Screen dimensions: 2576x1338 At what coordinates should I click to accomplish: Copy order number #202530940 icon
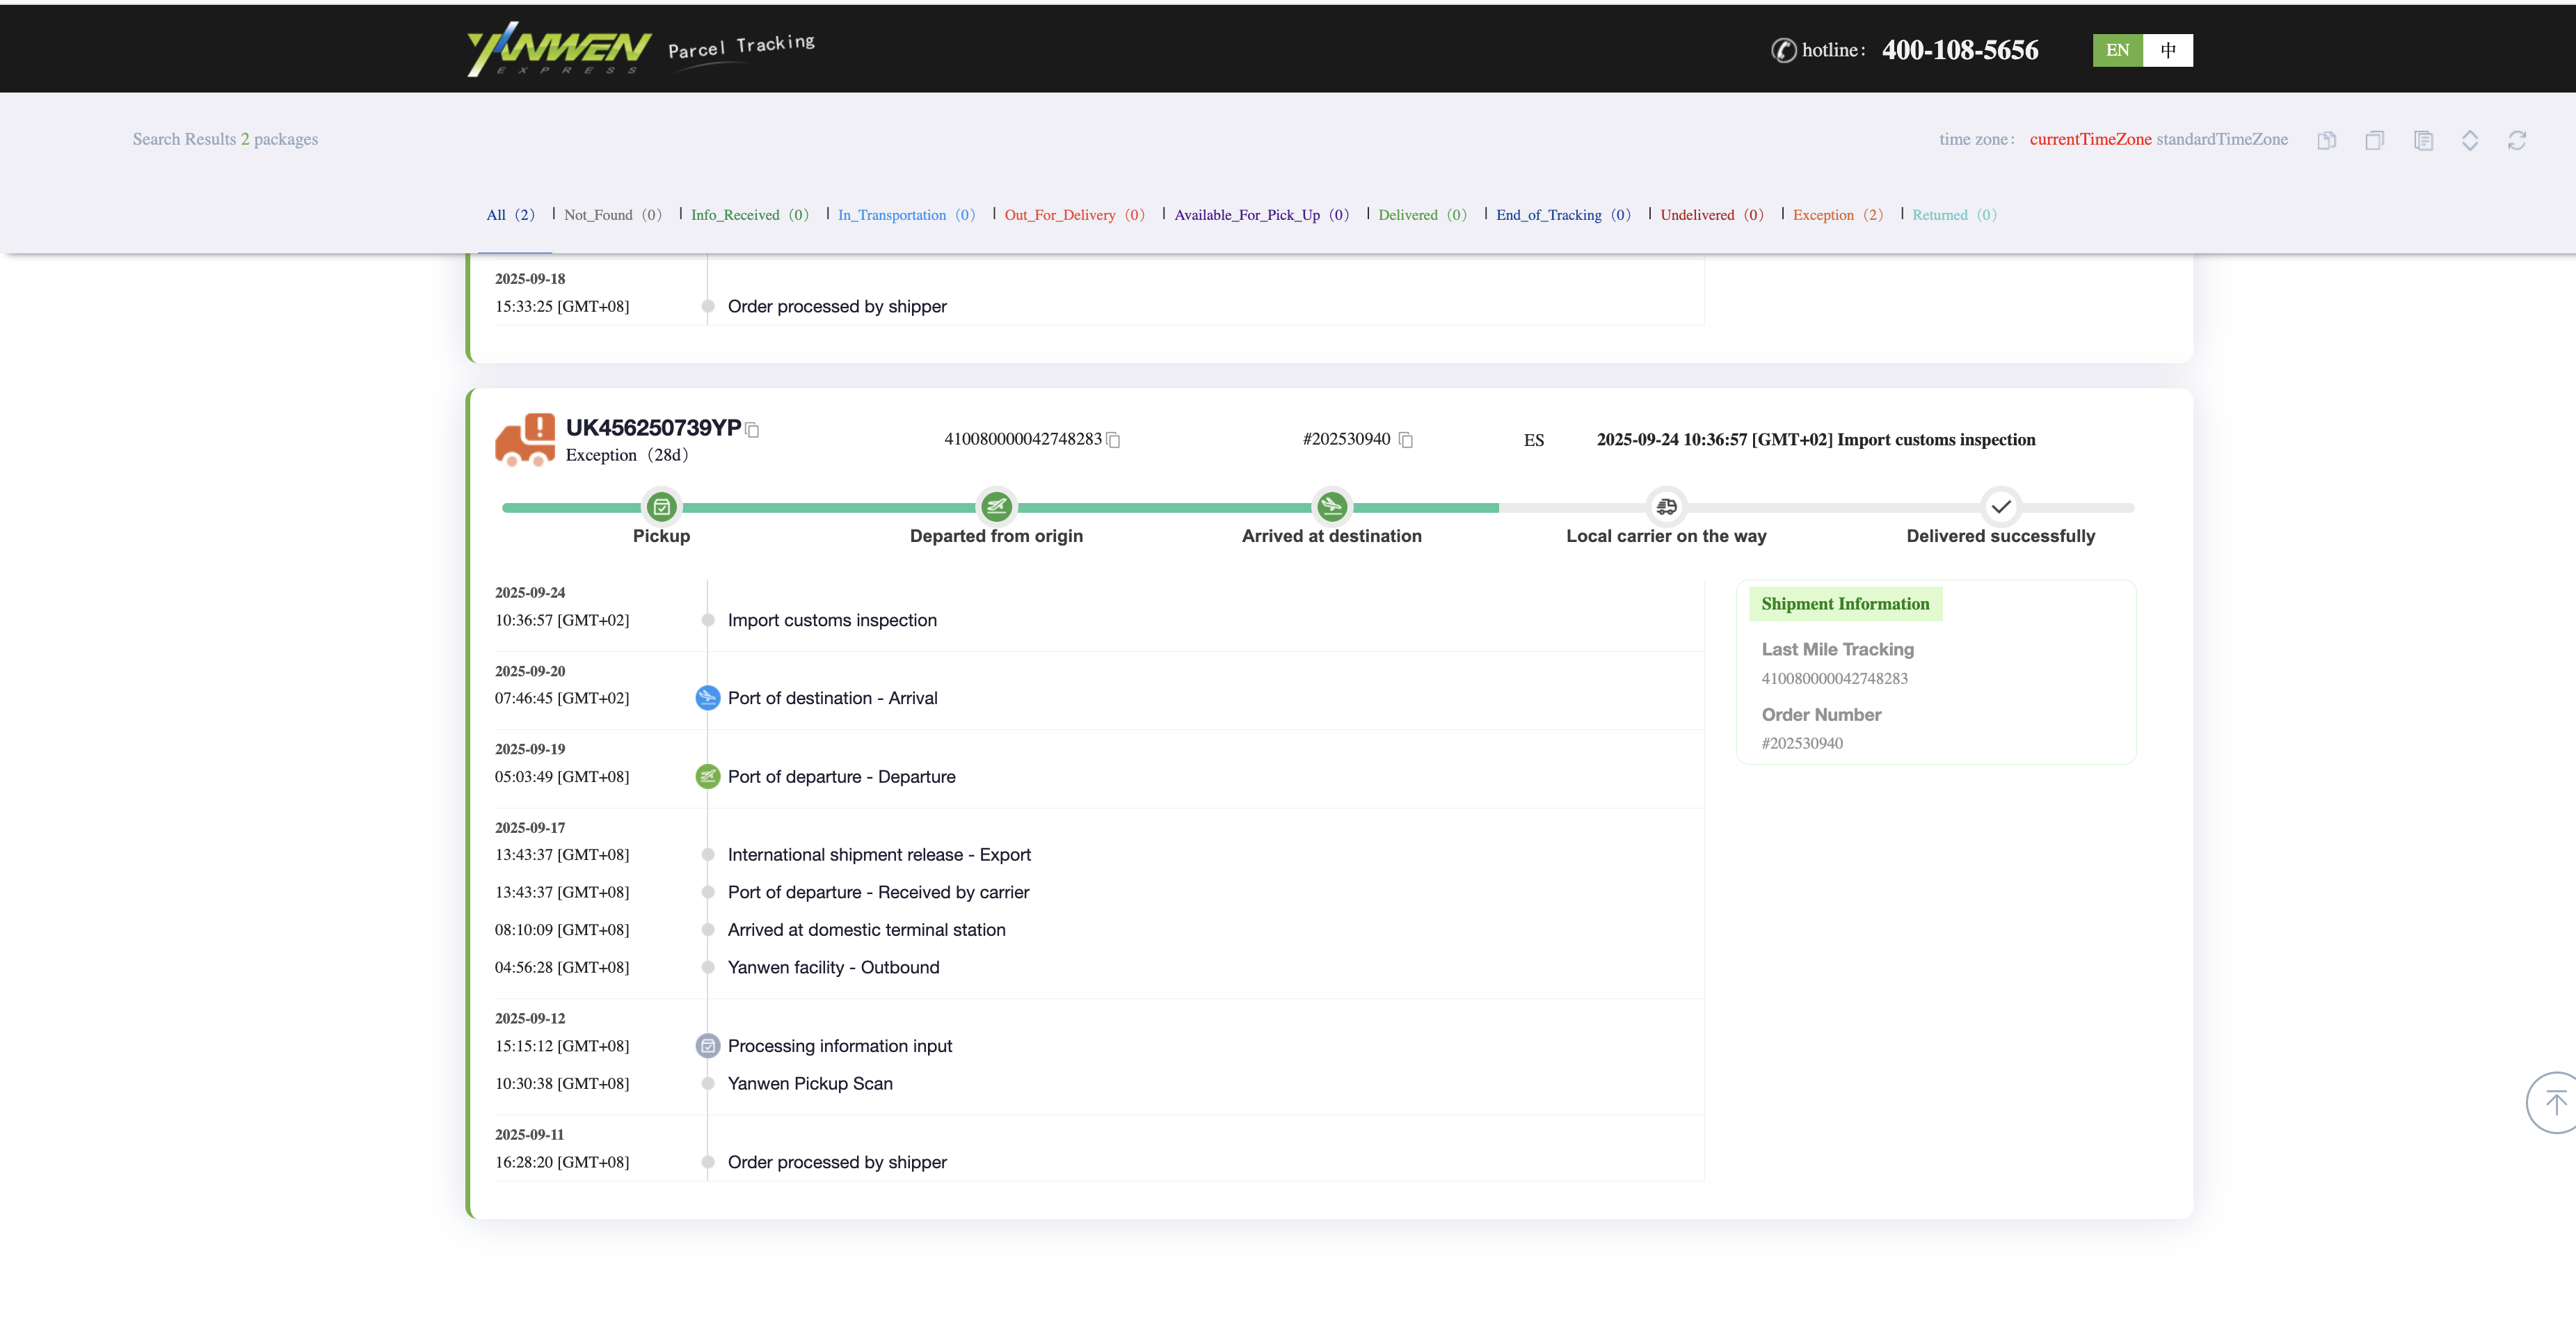click(1405, 440)
